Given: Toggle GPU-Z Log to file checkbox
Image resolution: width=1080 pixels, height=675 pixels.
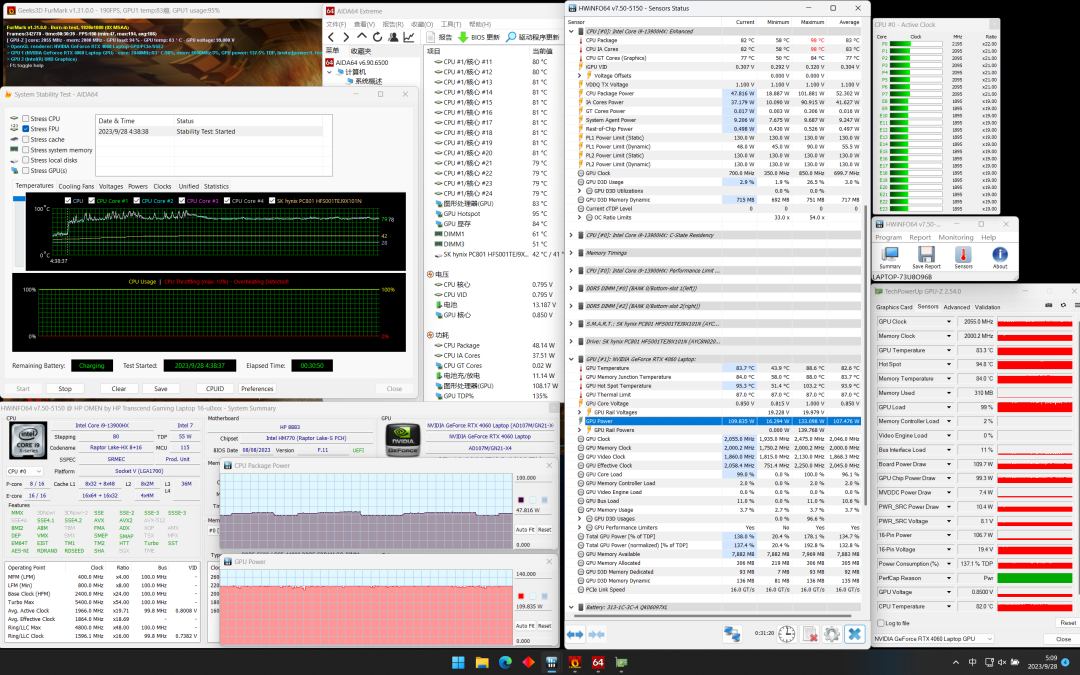Looking at the screenshot, I should [x=880, y=623].
